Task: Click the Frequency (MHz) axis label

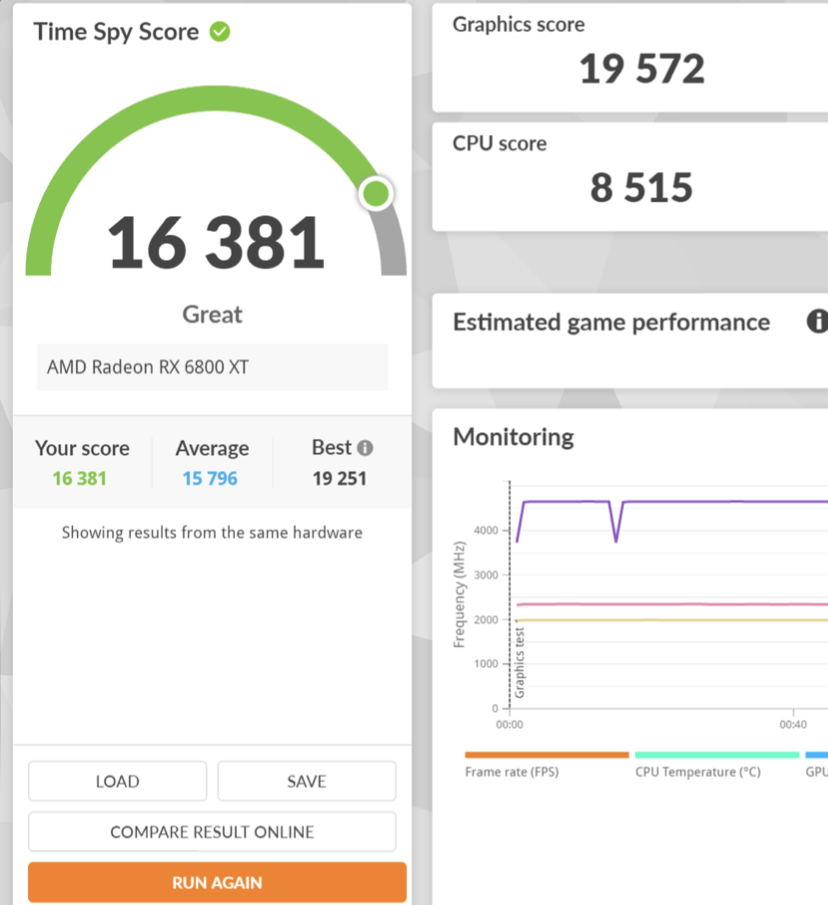Action: [x=459, y=594]
